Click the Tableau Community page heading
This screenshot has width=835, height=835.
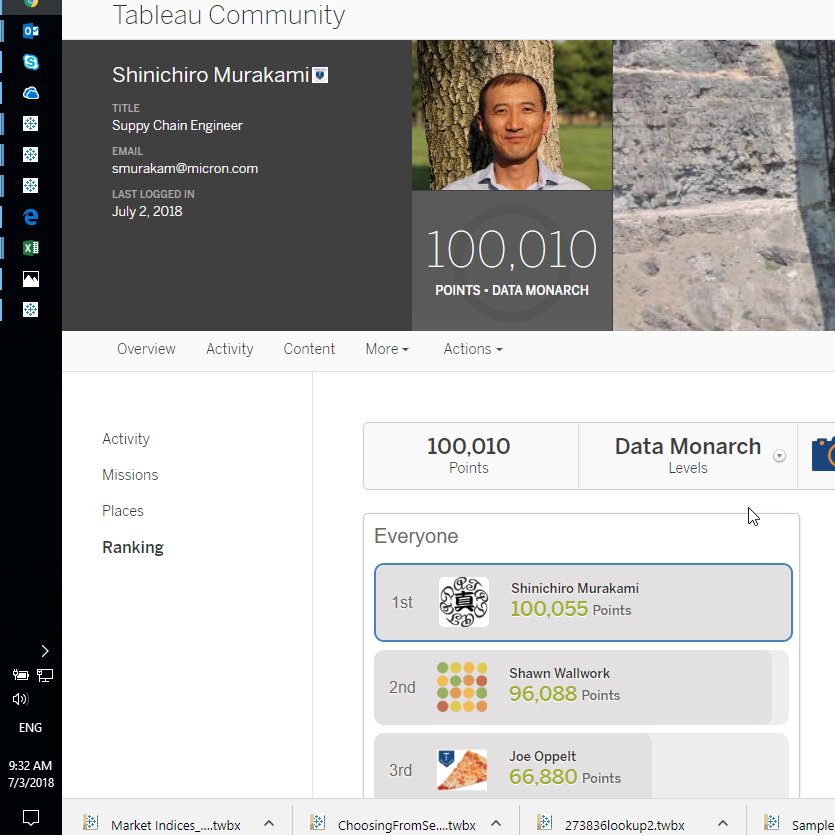click(228, 15)
